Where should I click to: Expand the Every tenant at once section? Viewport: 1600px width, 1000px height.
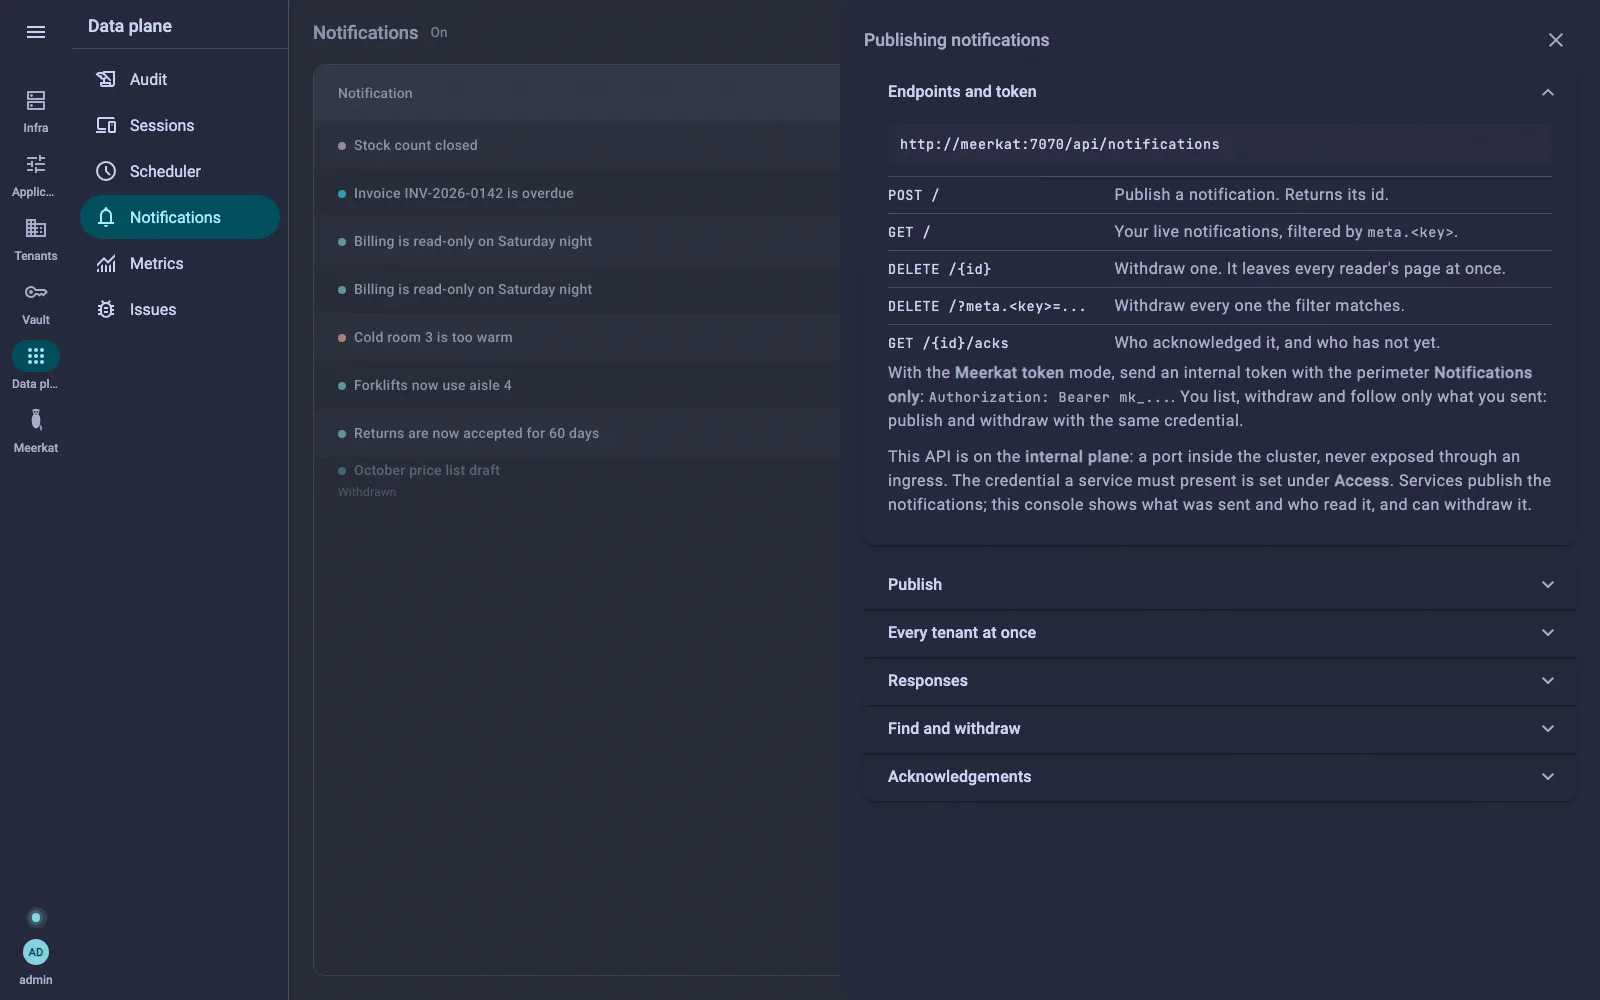coord(1219,632)
